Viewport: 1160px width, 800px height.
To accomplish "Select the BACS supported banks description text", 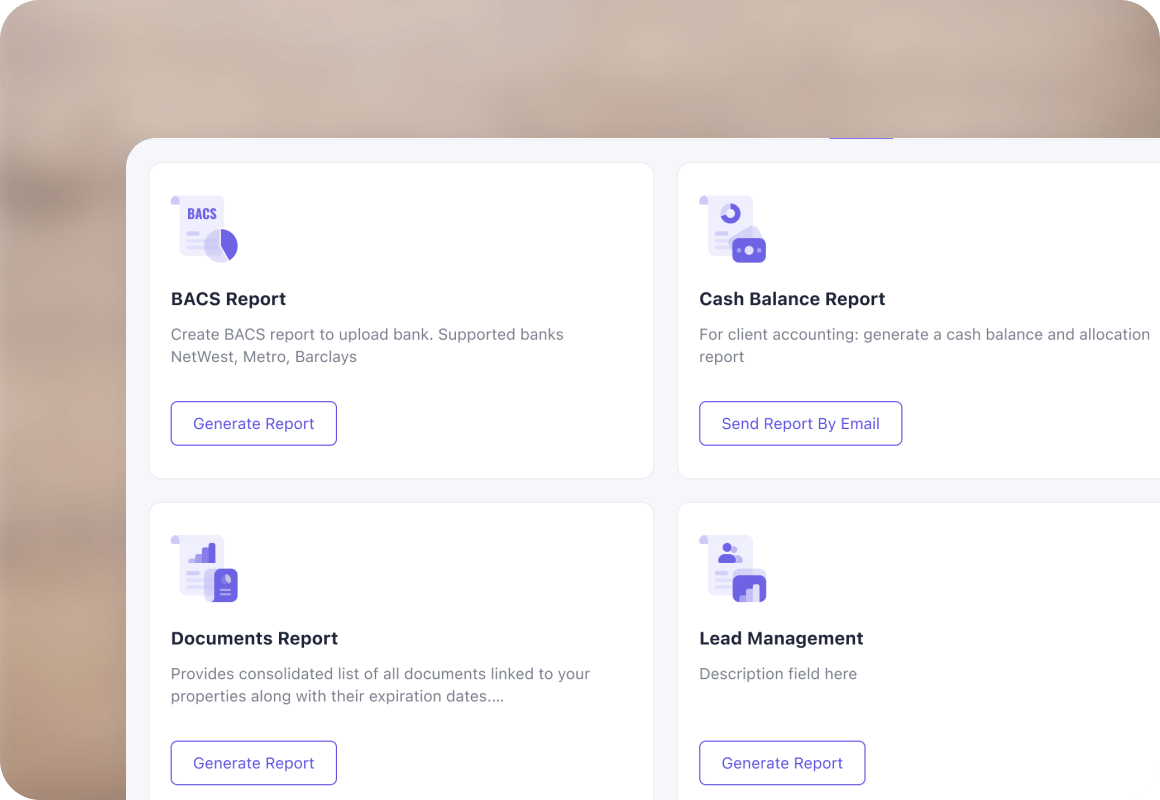I will click(x=367, y=346).
